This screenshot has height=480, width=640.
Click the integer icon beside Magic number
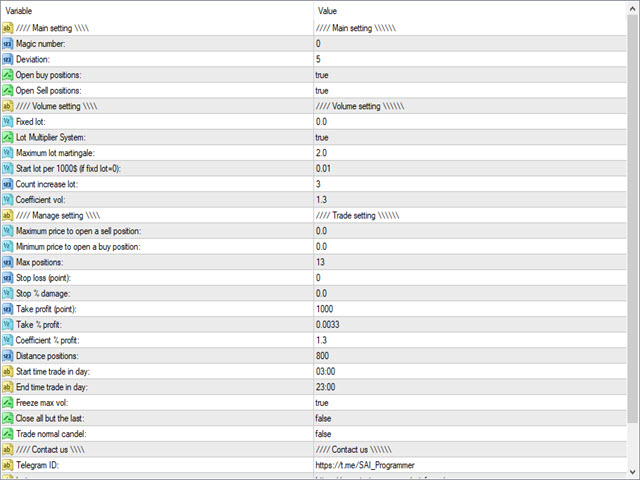click(x=7, y=44)
